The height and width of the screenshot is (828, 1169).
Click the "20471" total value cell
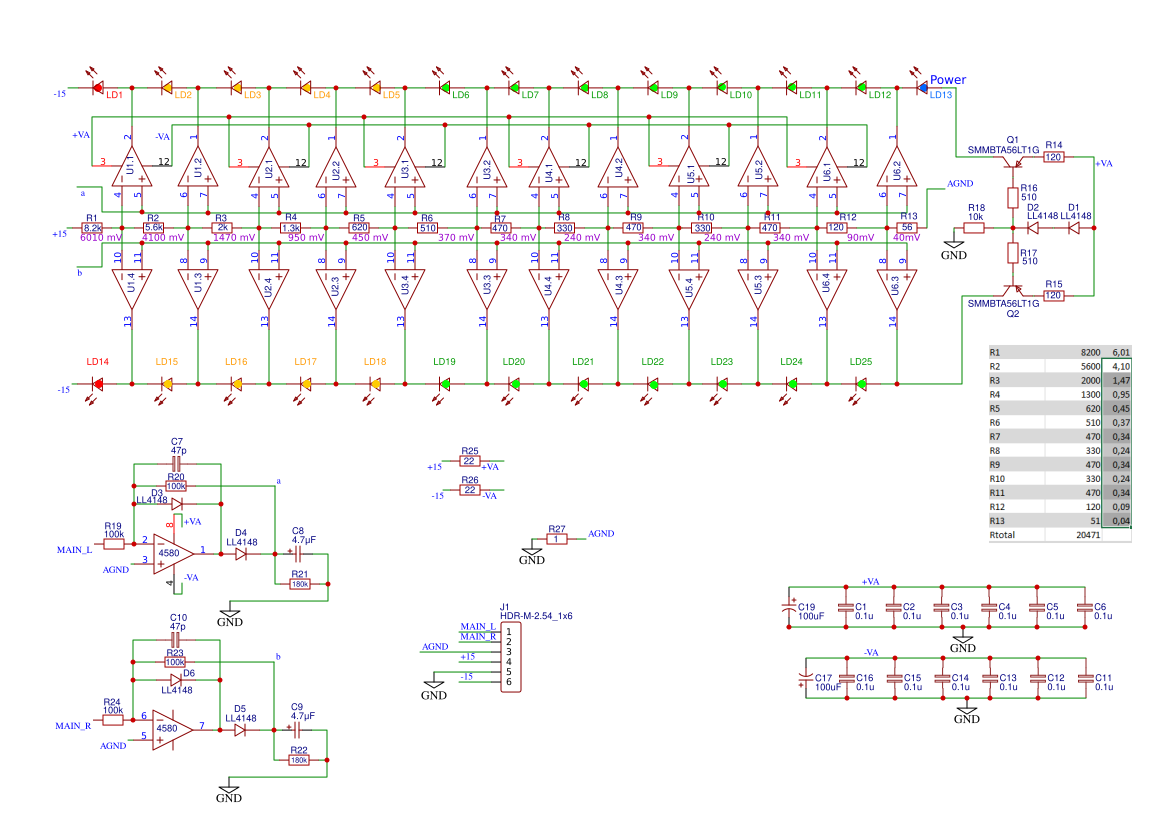point(1074,535)
